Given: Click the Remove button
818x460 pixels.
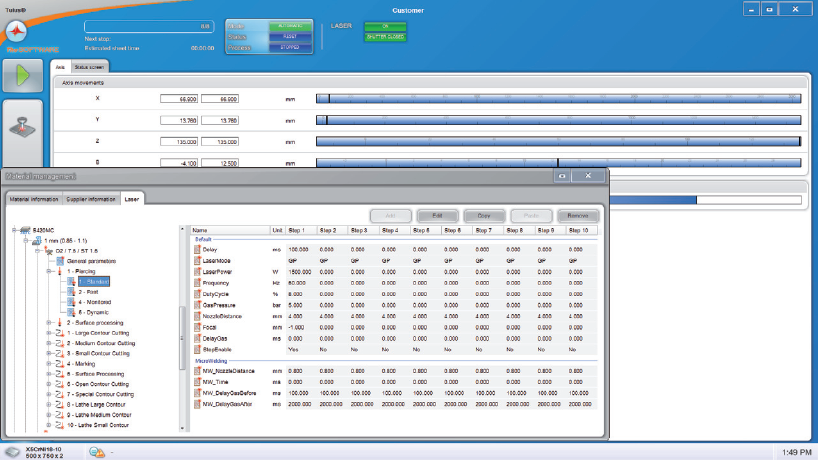Looking at the screenshot, I should 578,215.
